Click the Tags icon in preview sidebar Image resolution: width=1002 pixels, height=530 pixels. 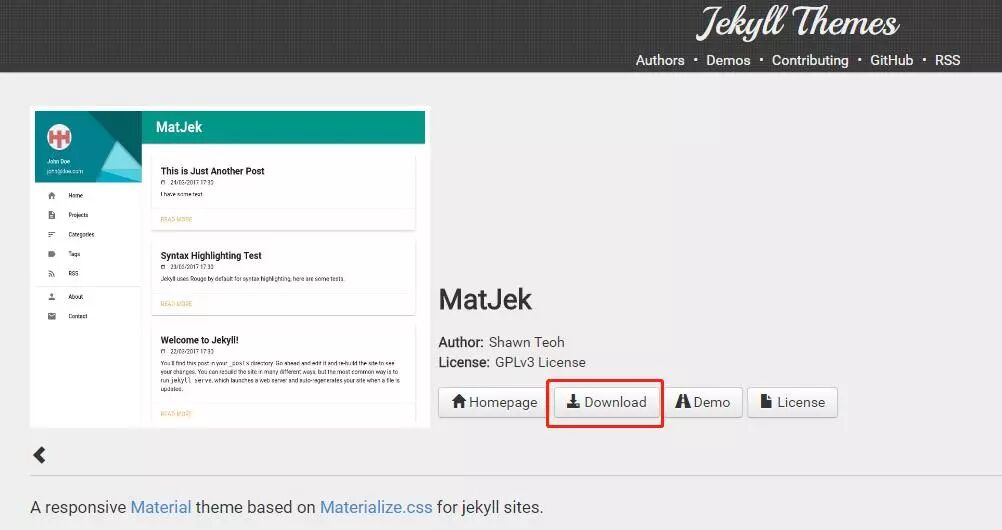point(52,254)
